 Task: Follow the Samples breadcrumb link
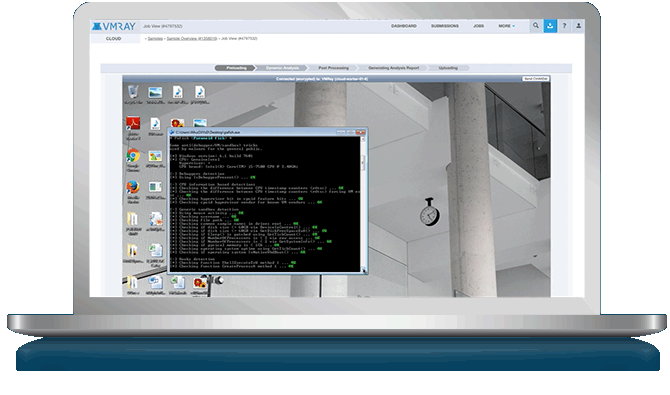click(x=155, y=38)
